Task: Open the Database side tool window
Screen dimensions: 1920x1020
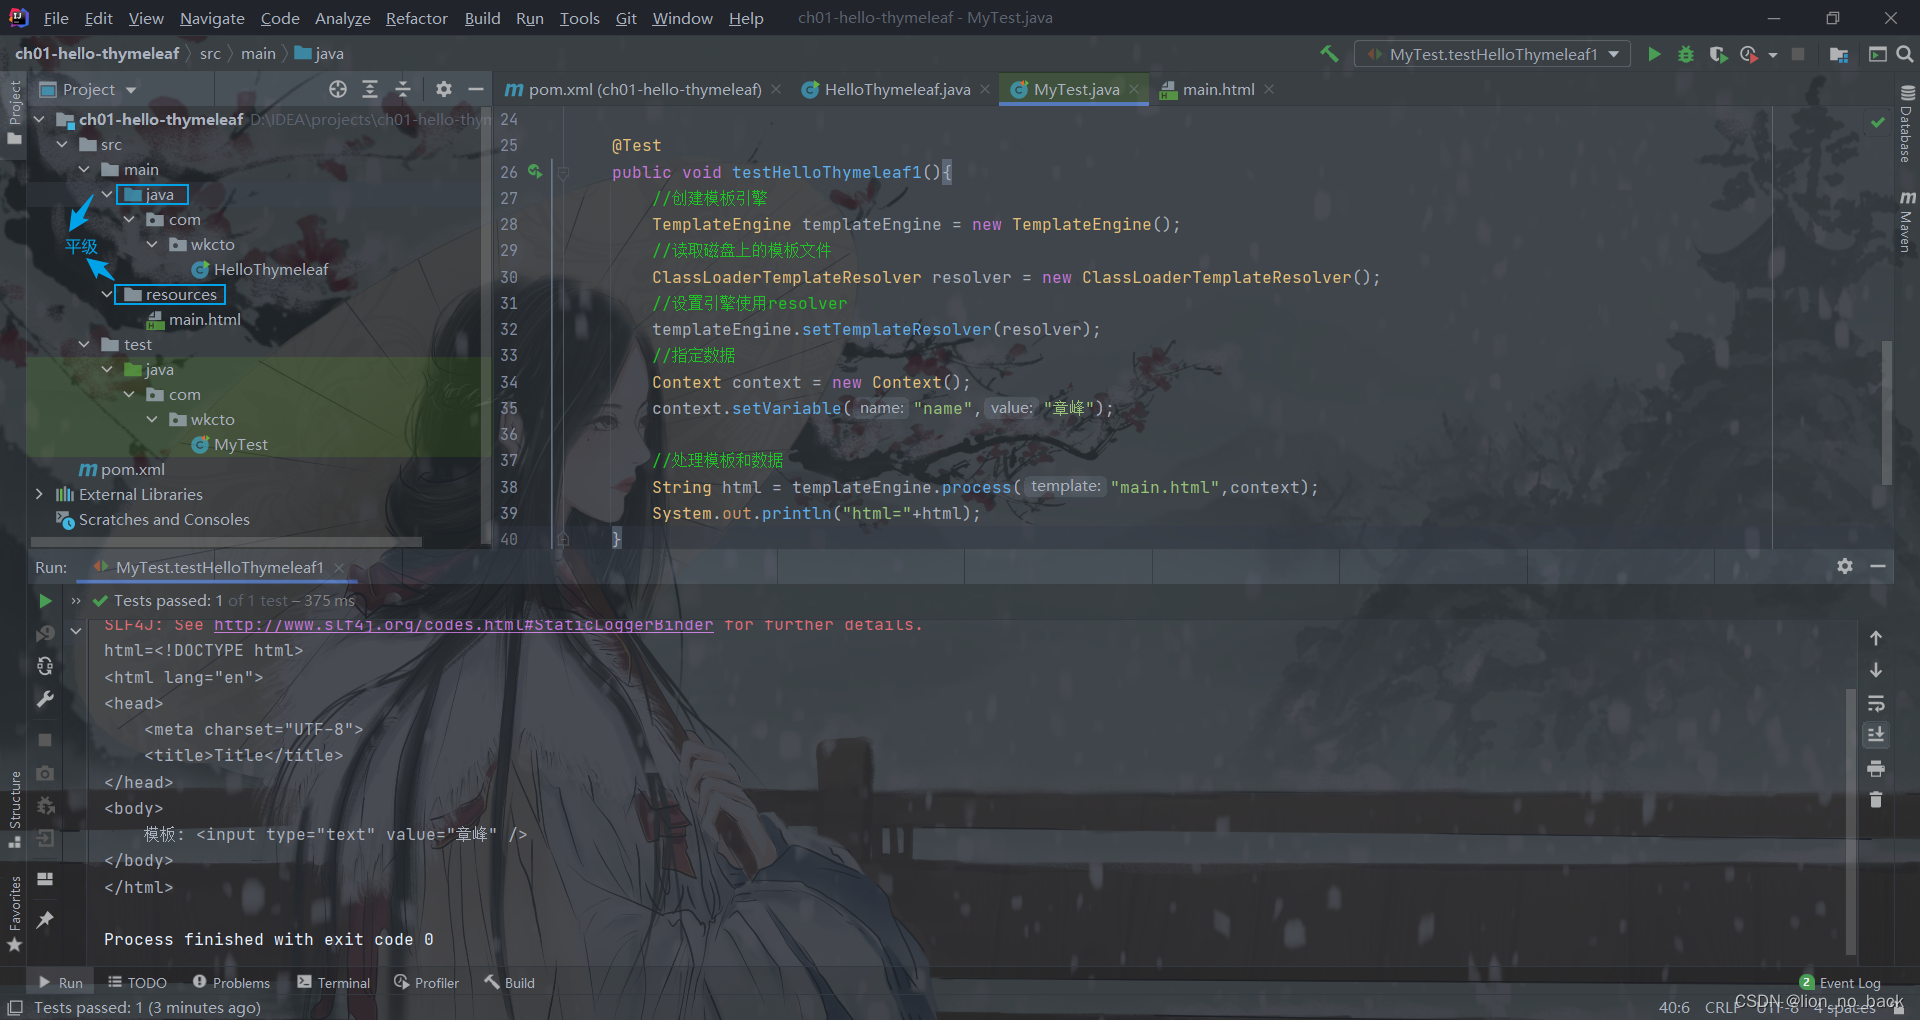Action: (1906, 125)
